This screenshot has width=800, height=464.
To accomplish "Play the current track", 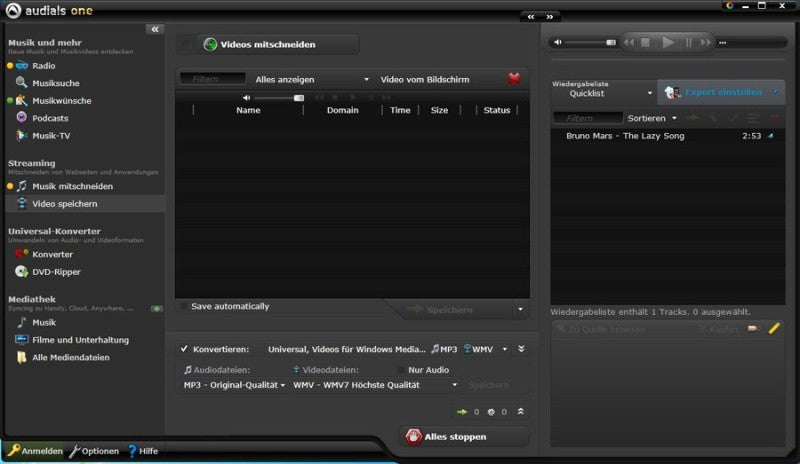I will [667, 42].
